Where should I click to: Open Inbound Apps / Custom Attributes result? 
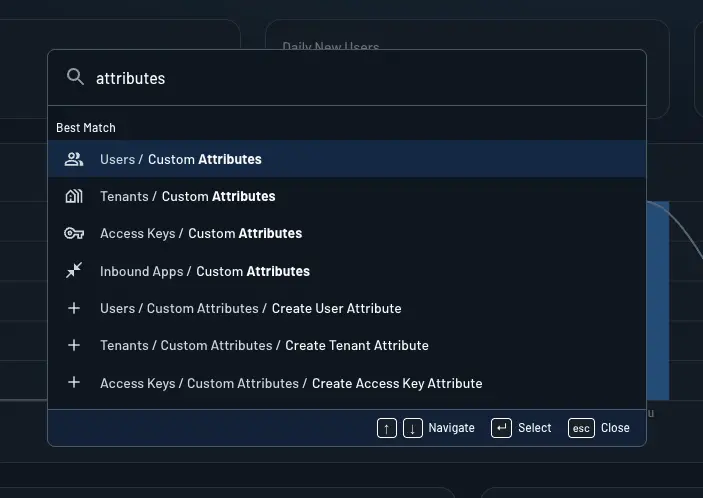click(347, 271)
